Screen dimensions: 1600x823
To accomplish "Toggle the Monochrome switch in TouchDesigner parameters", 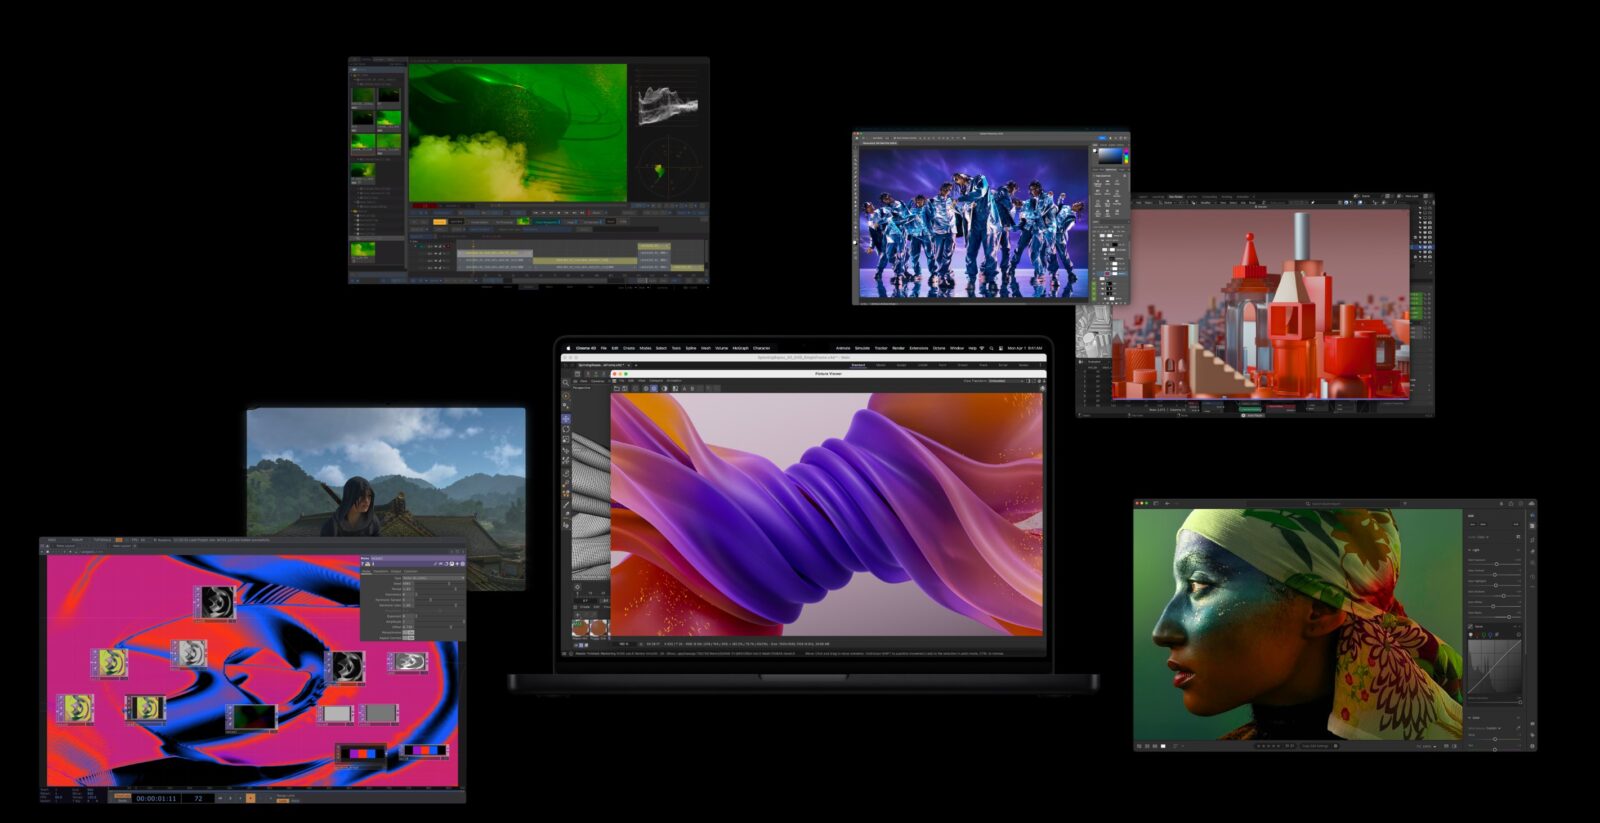I will click(408, 632).
